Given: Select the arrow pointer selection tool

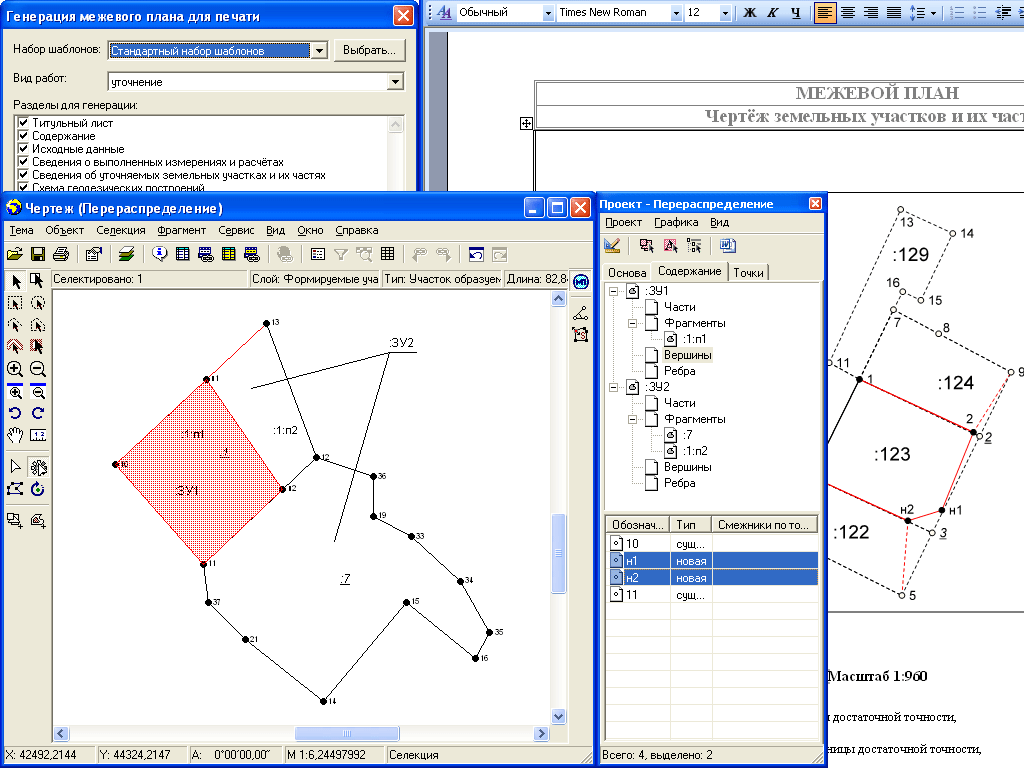Looking at the screenshot, I should pyautogui.click(x=15, y=280).
